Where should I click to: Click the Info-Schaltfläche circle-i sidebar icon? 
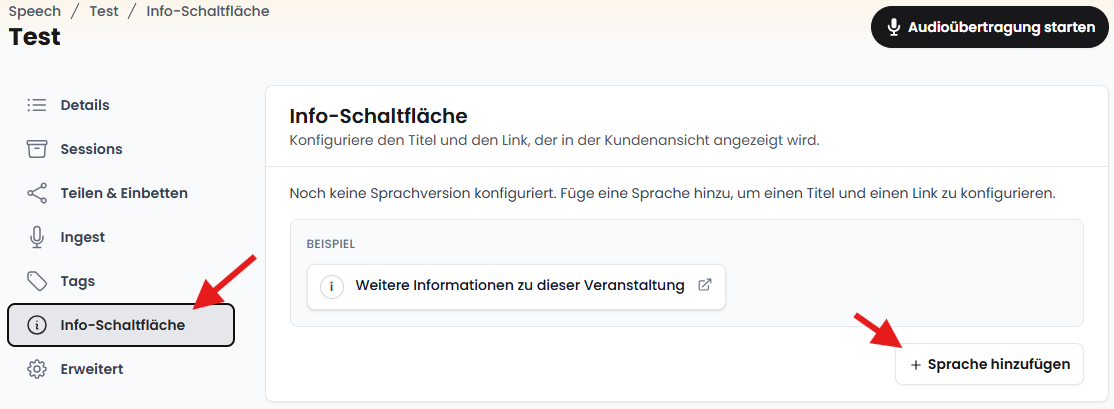coord(36,325)
